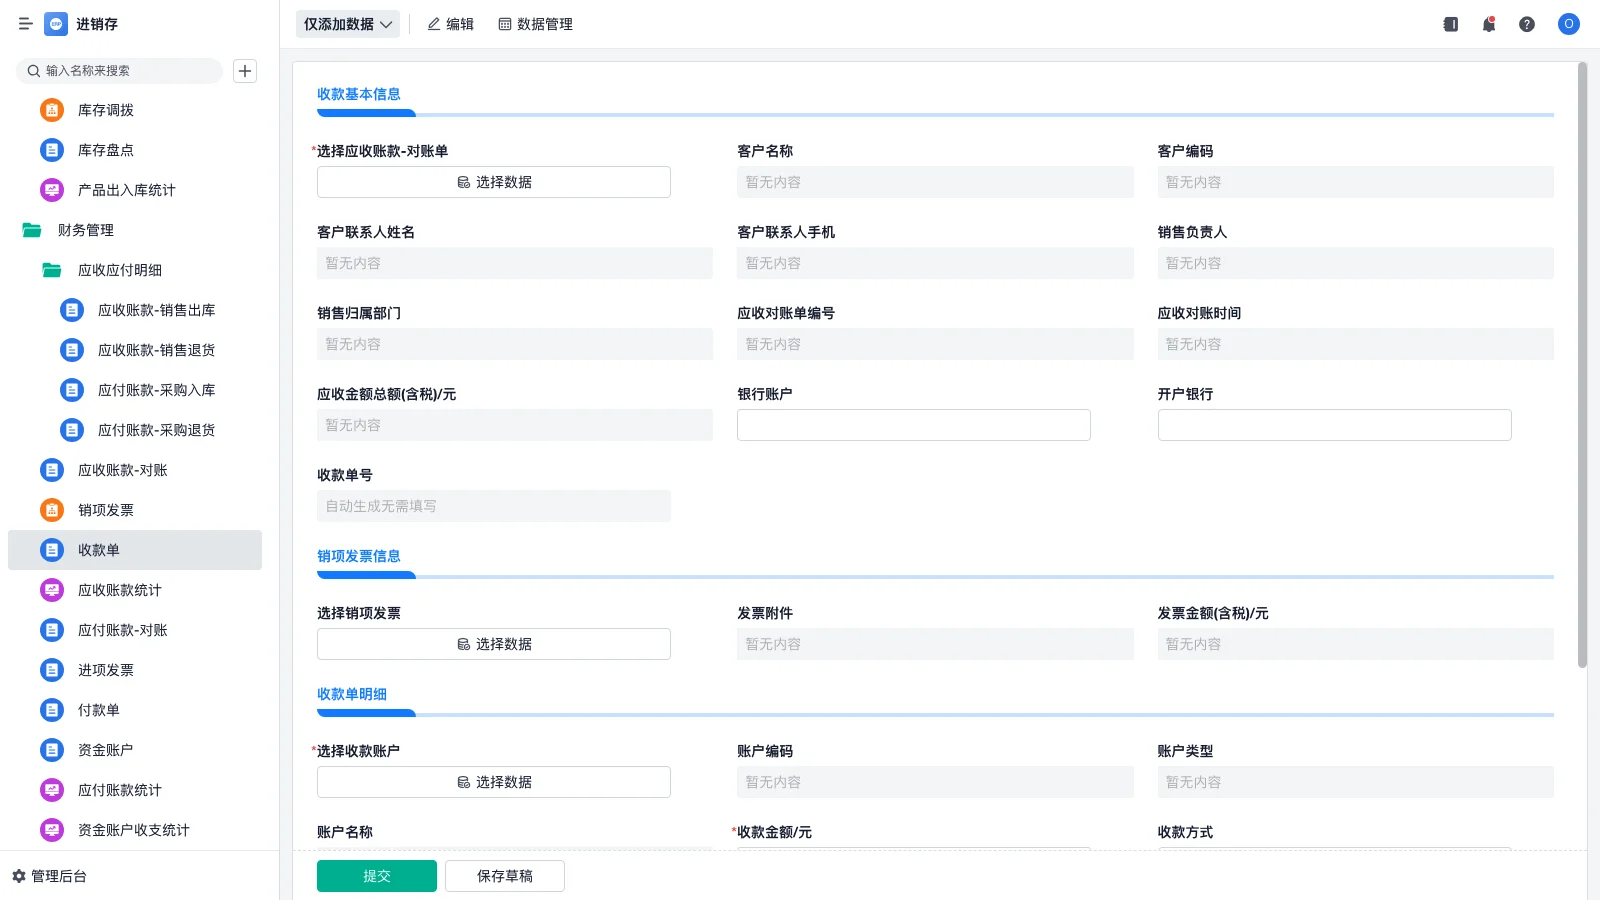This screenshot has width=1600, height=900.
Task: Click 选择数据 under 选择收款账户
Action: [494, 782]
